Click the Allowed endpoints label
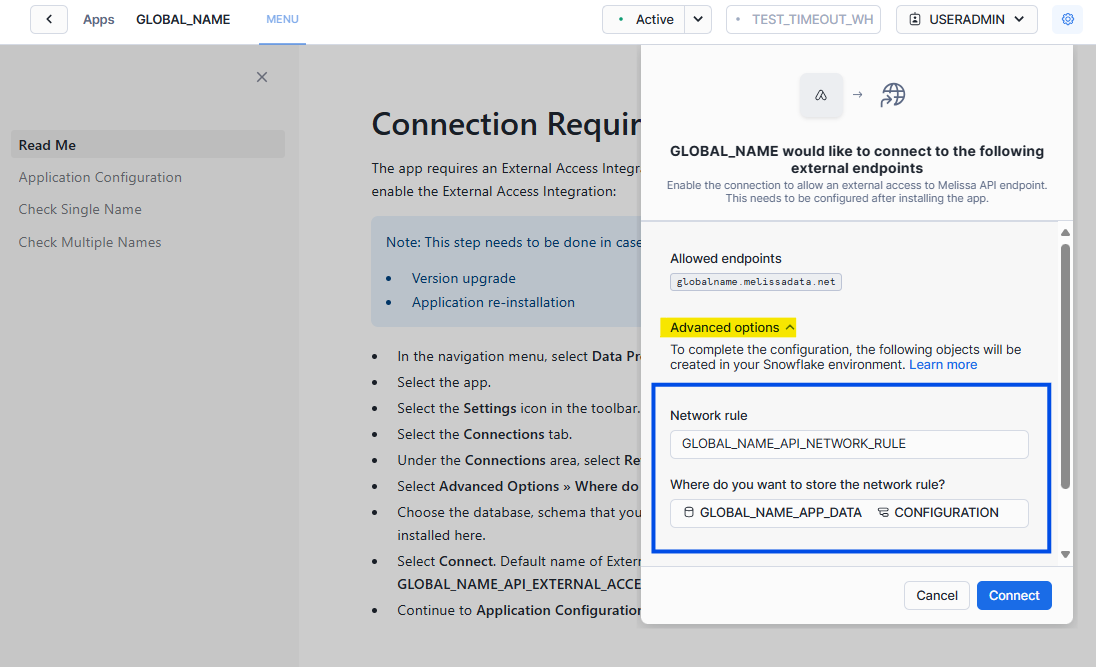Viewport: 1096px width, 667px height. tap(726, 259)
